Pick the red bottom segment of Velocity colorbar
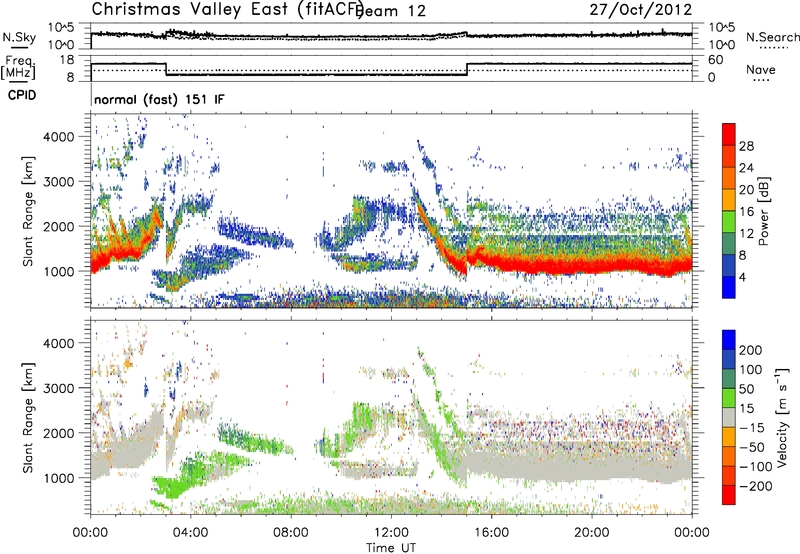The width and height of the screenshot is (800, 554). point(729,494)
